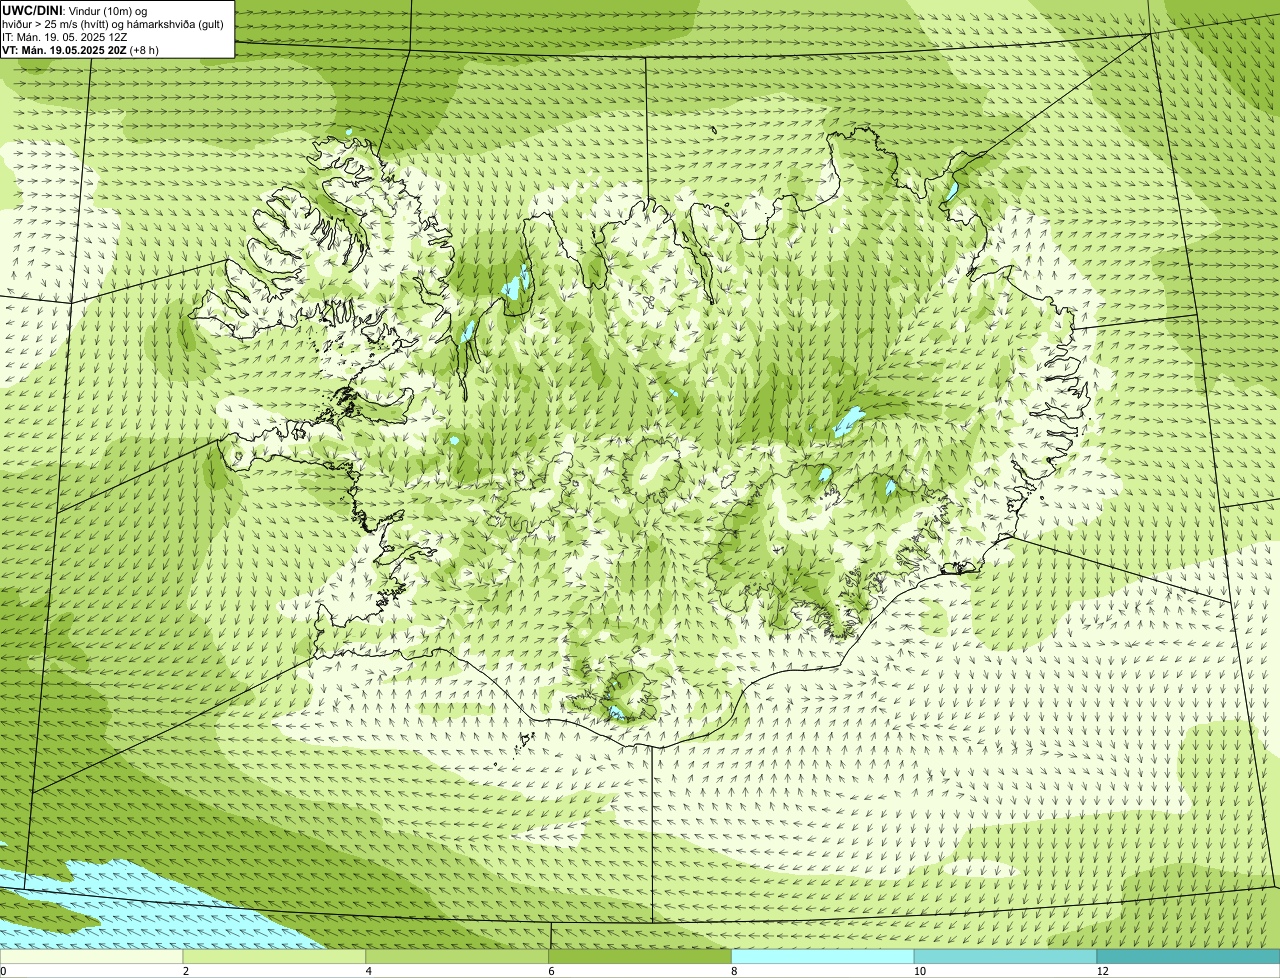This screenshot has height=978, width=1280.
Task: Click the 8–10 m/s light cyan legend band
Action: coord(823,956)
